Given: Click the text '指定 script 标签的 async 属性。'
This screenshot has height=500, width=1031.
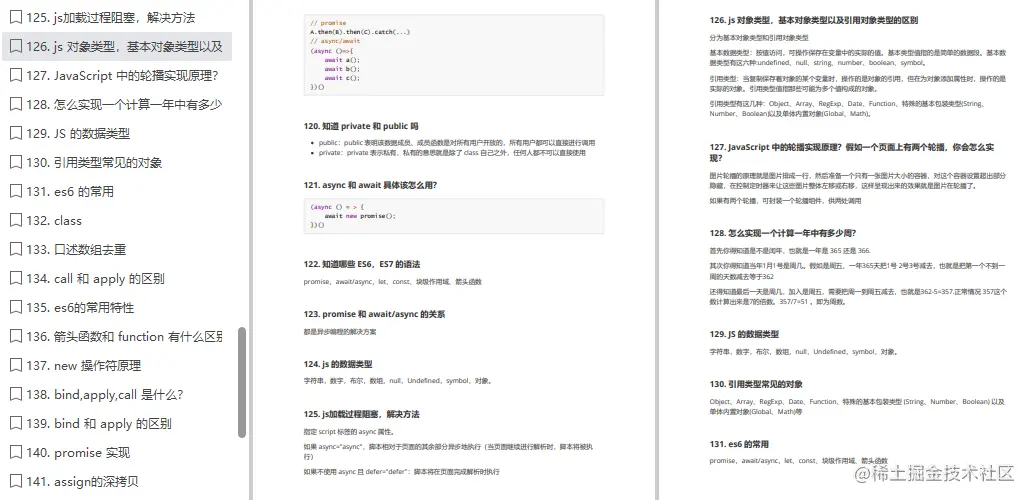Looking at the screenshot, I should tap(349, 432).
